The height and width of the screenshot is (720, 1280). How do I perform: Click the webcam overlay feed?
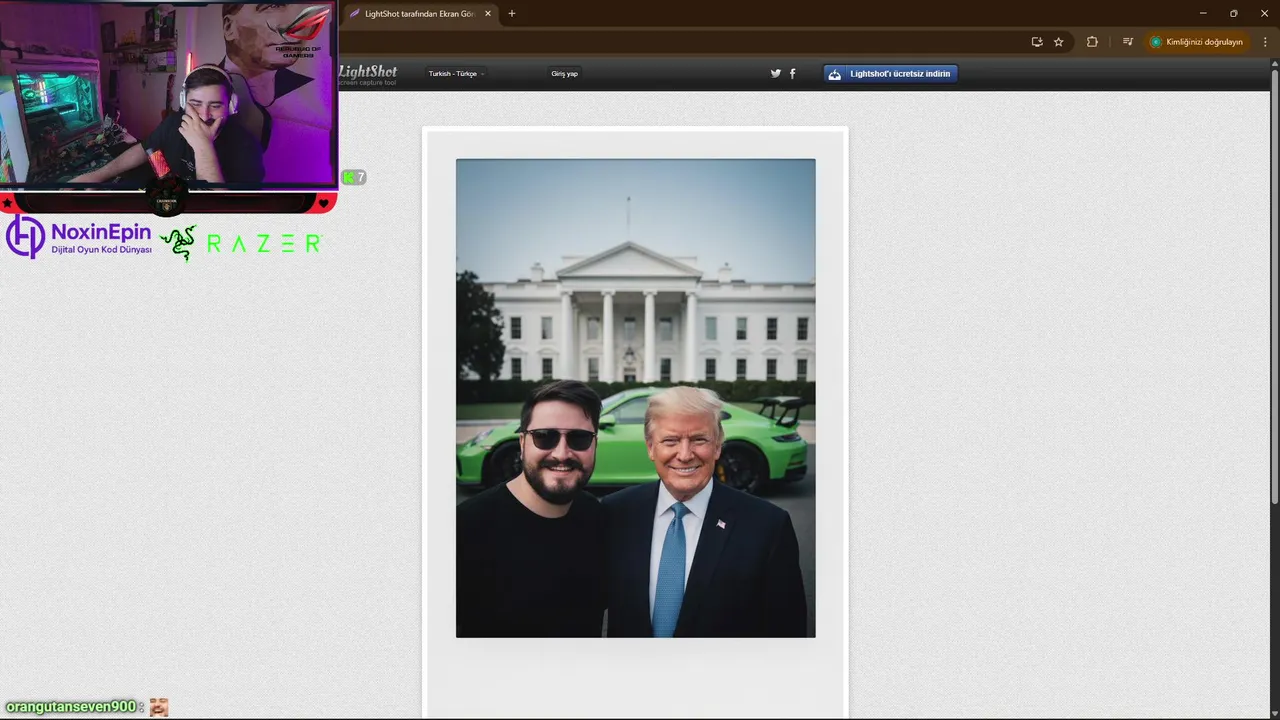(x=168, y=94)
